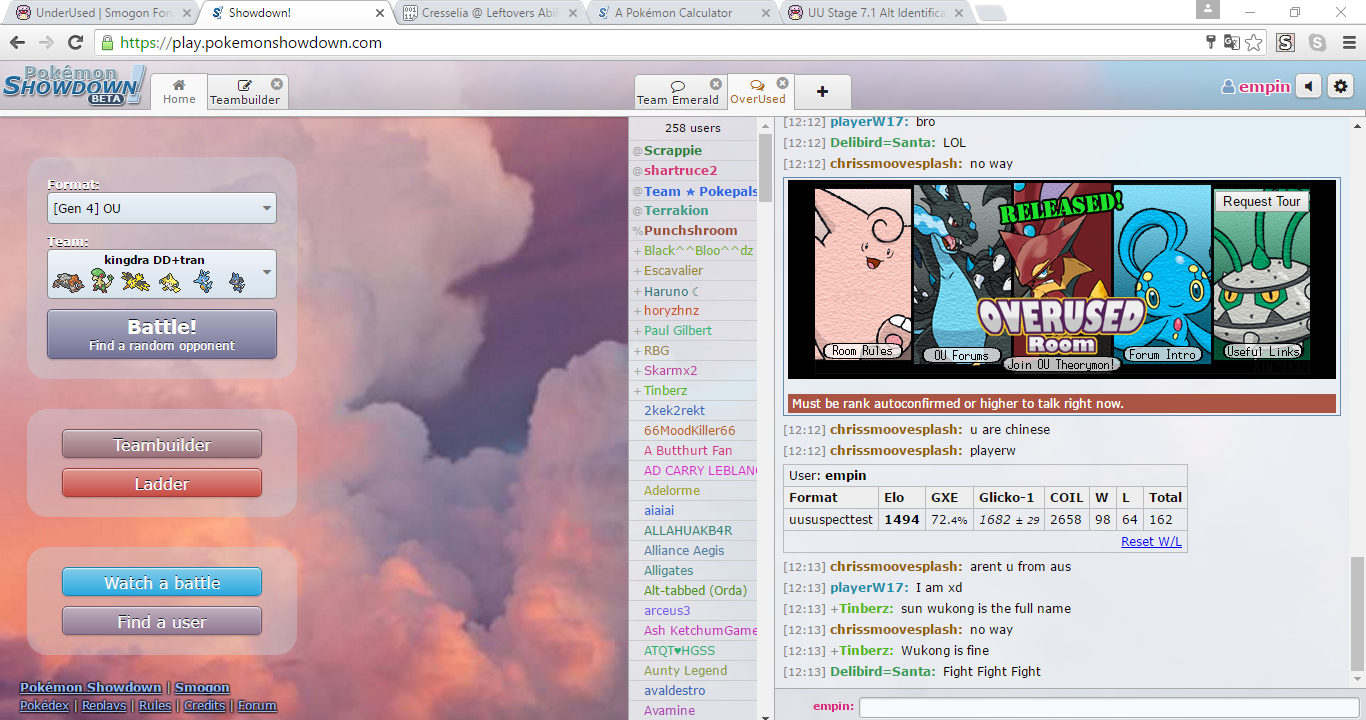Screen dimensions: 1366x720
Task: Click Find a user
Action: point(162,621)
